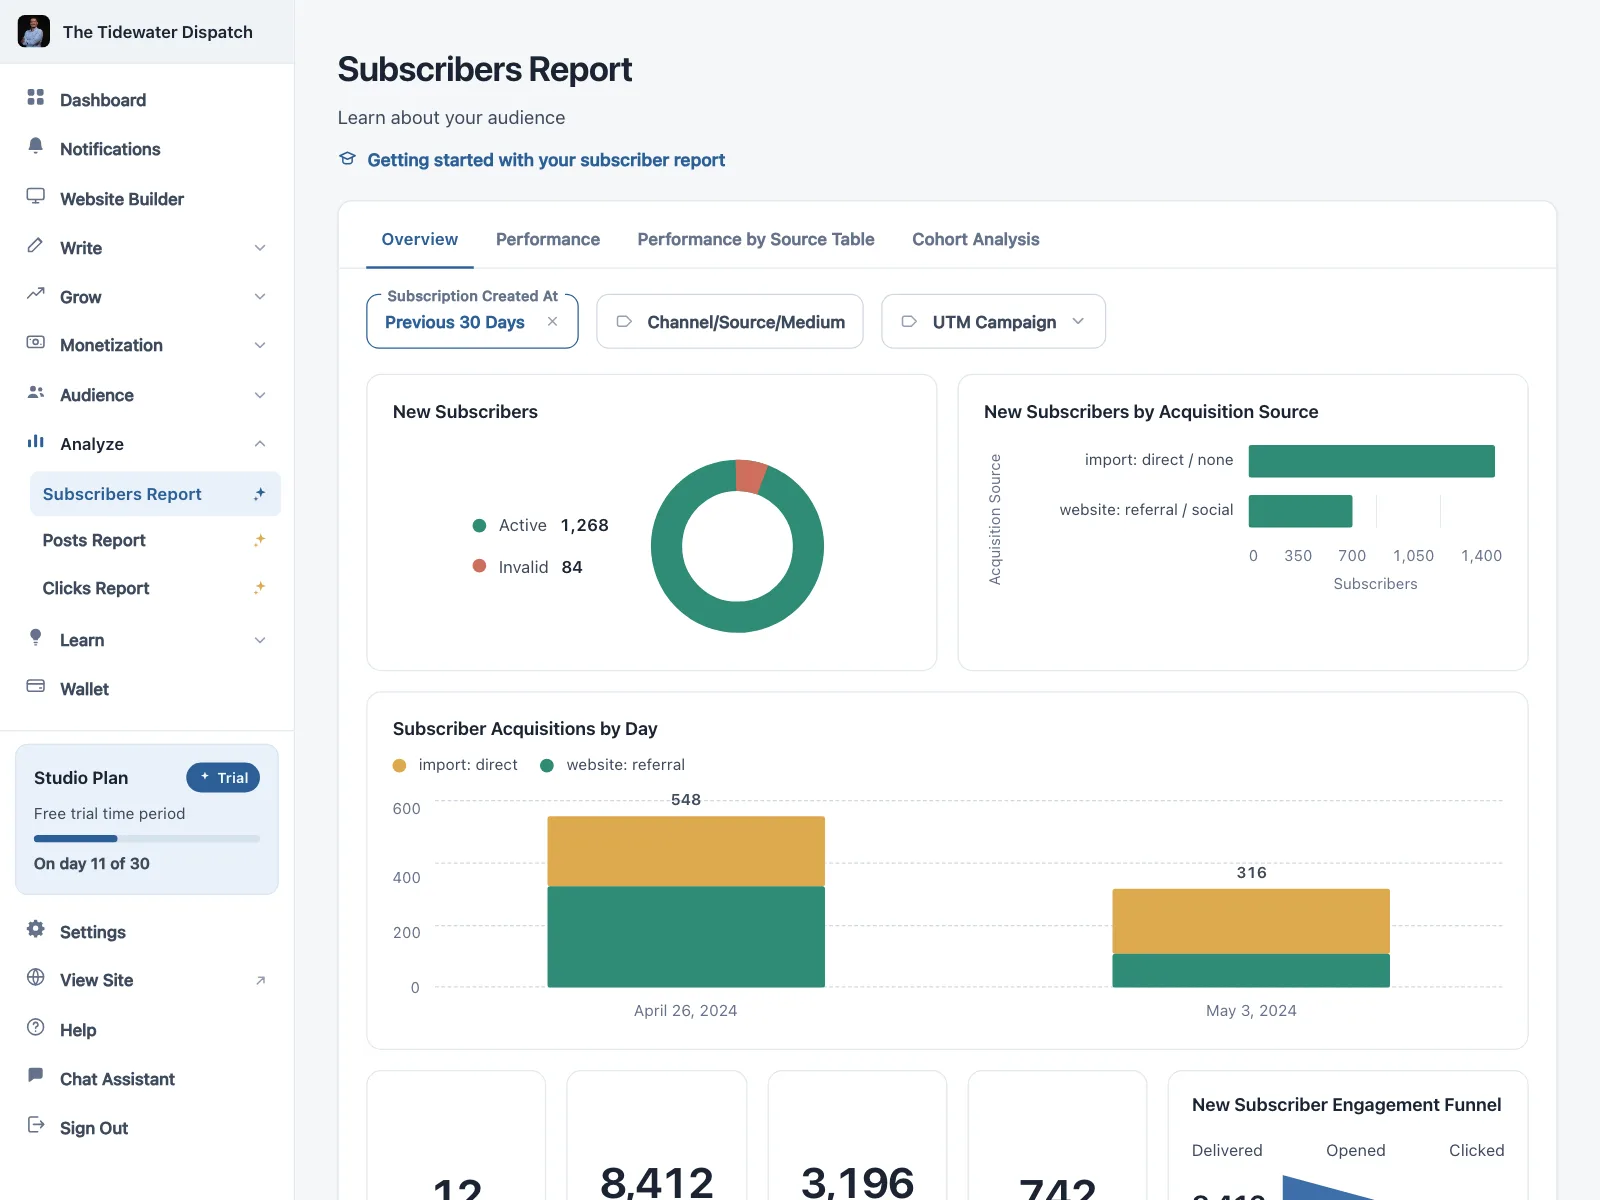Toggle the website: referral legend series

pyautogui.click(x=612, y=765)
